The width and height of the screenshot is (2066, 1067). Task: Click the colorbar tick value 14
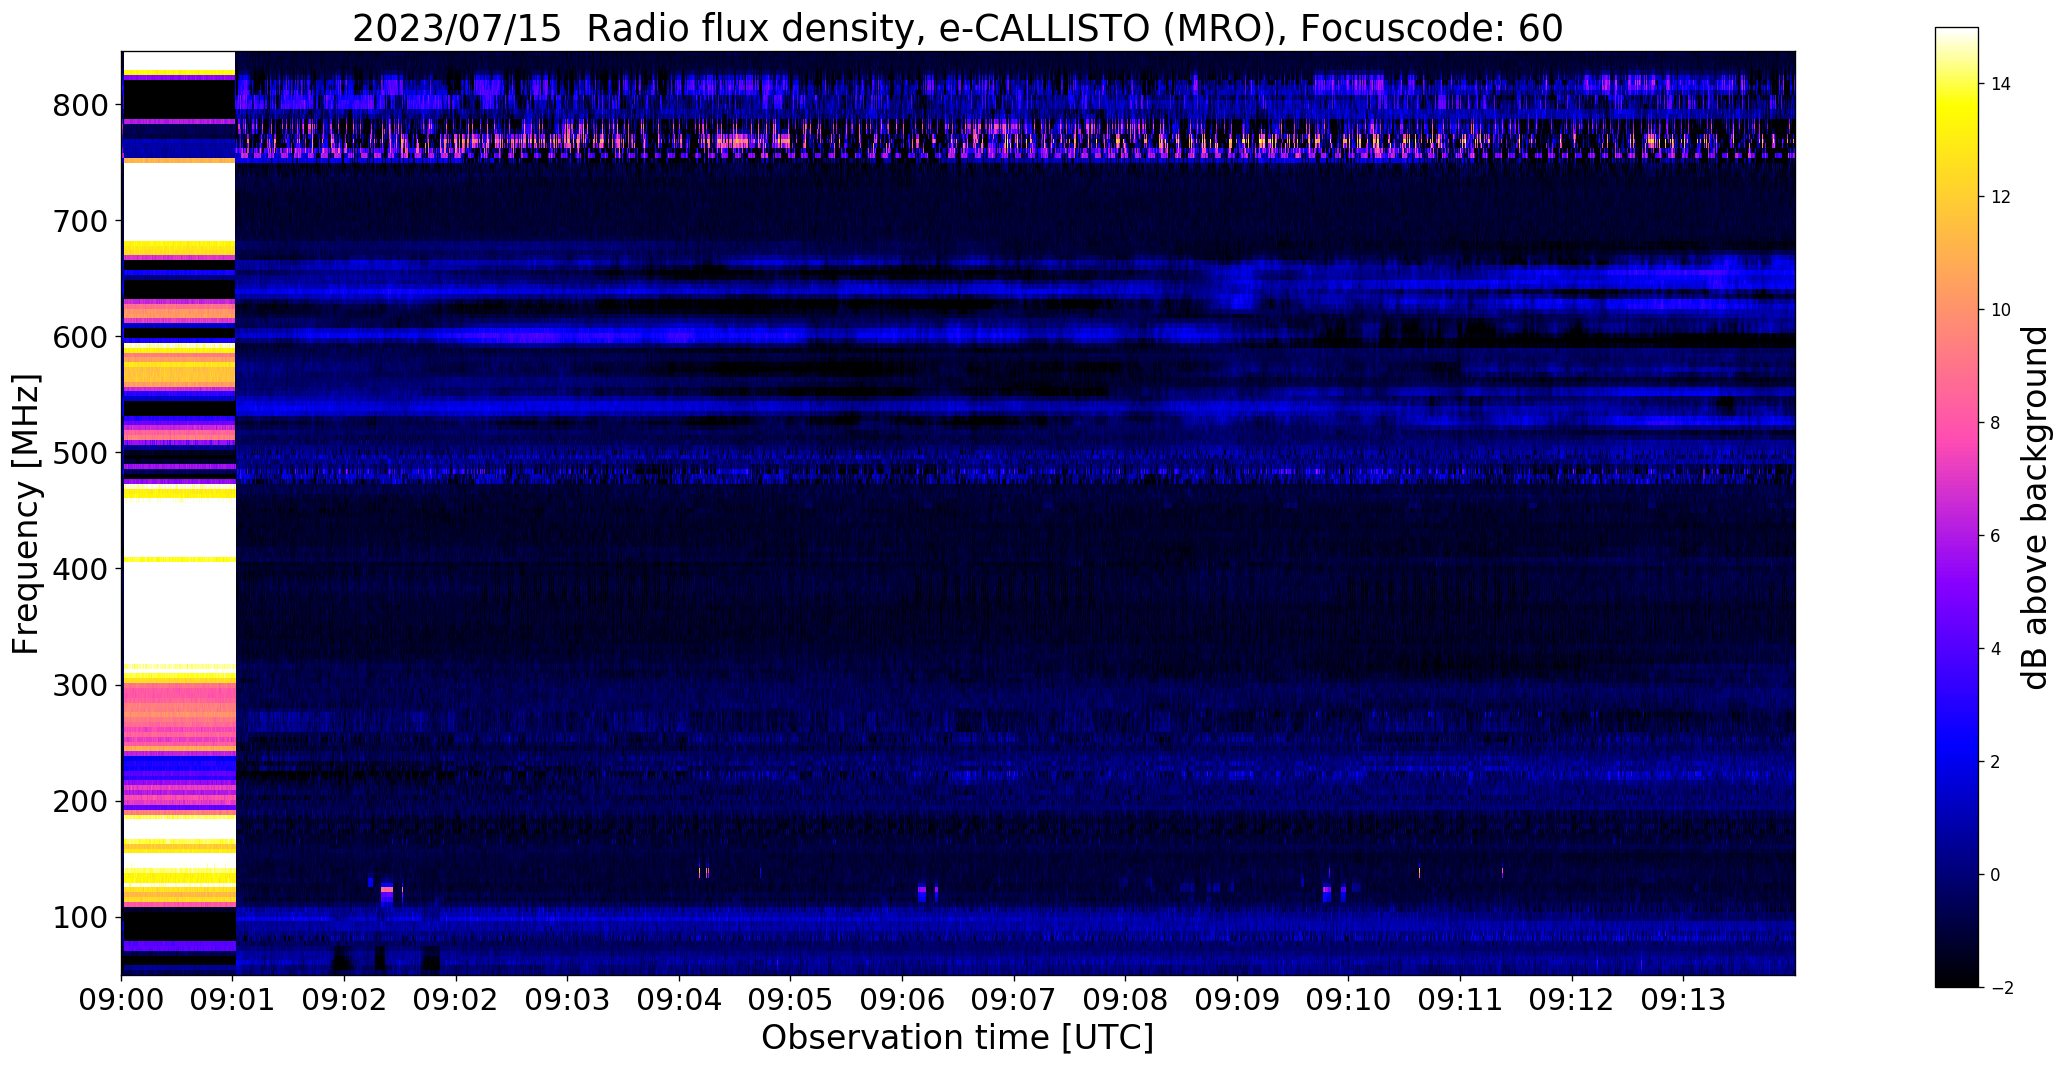(2001, 84)
